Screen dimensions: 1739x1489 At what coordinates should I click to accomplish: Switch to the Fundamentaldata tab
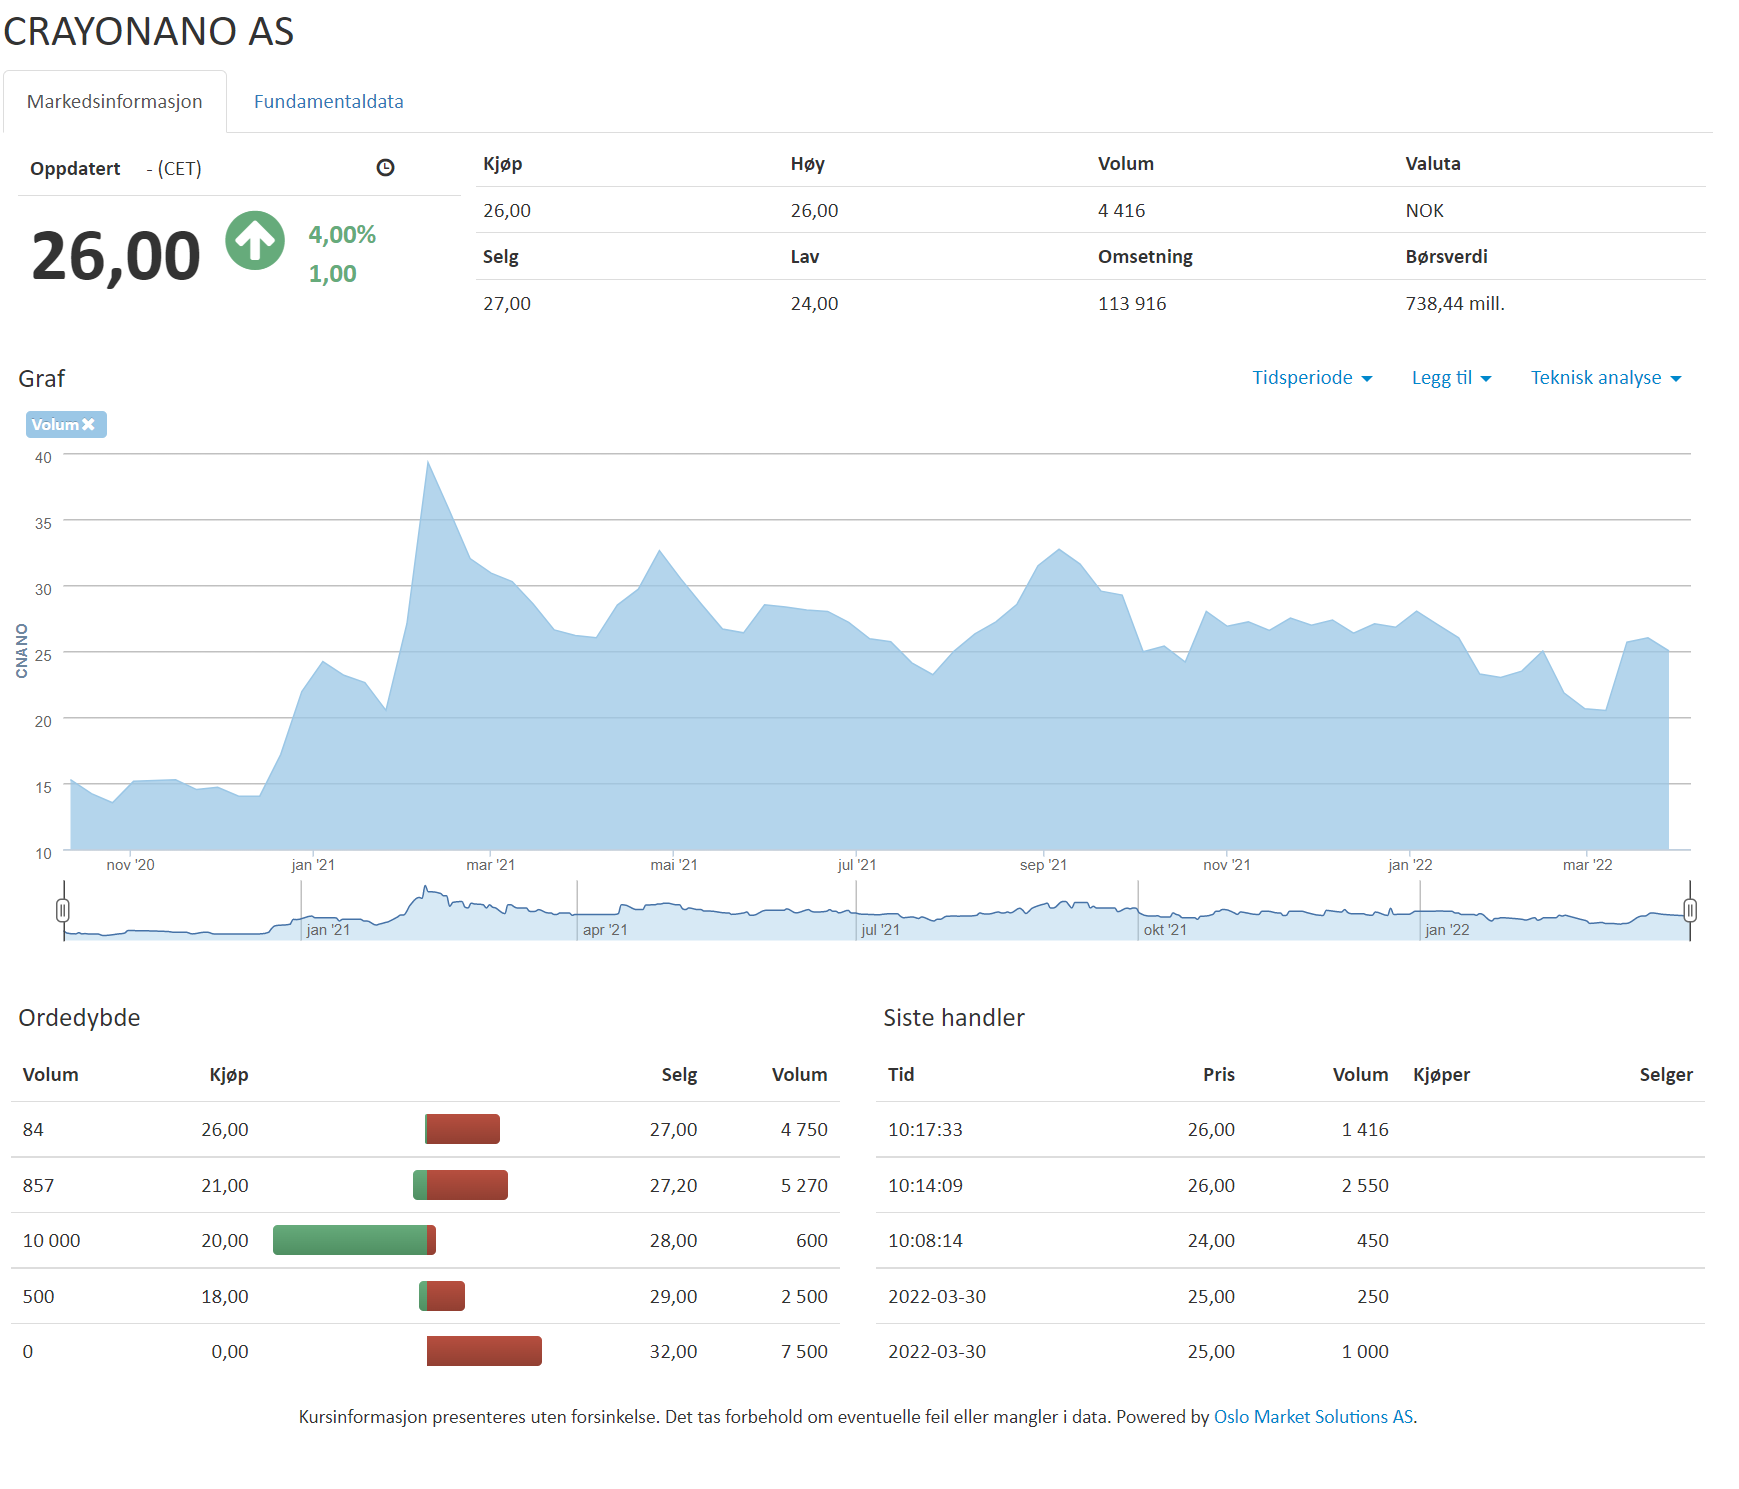click(328, 102)
